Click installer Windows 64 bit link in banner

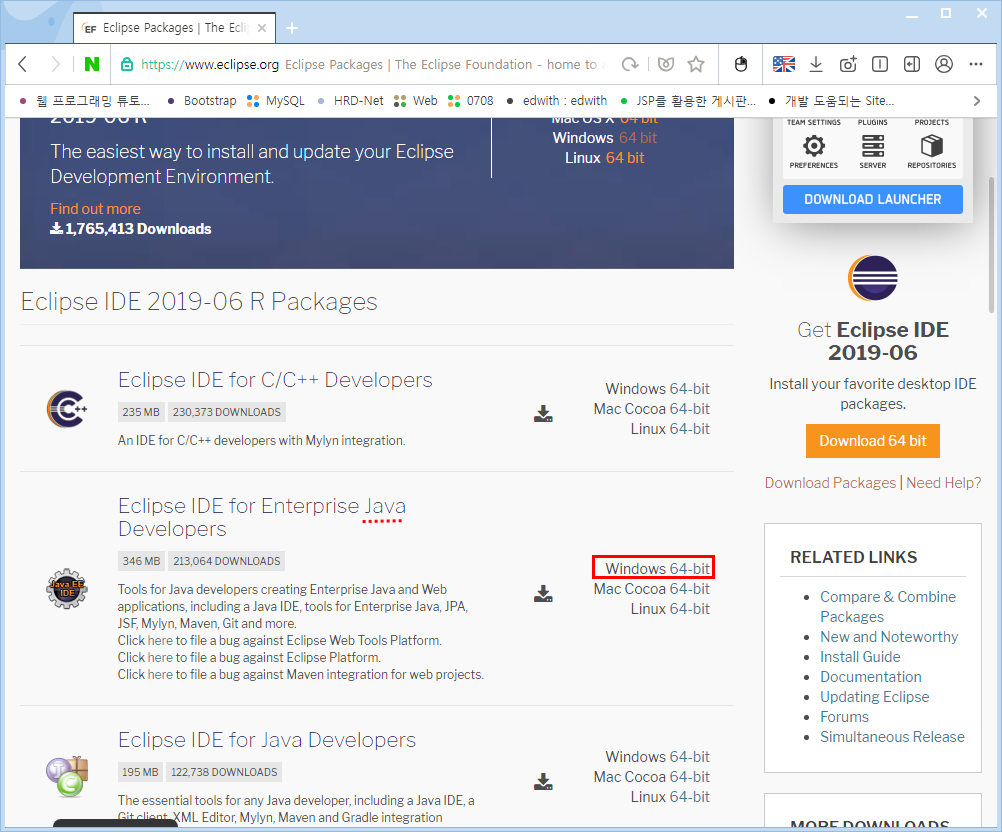[638, 138]
